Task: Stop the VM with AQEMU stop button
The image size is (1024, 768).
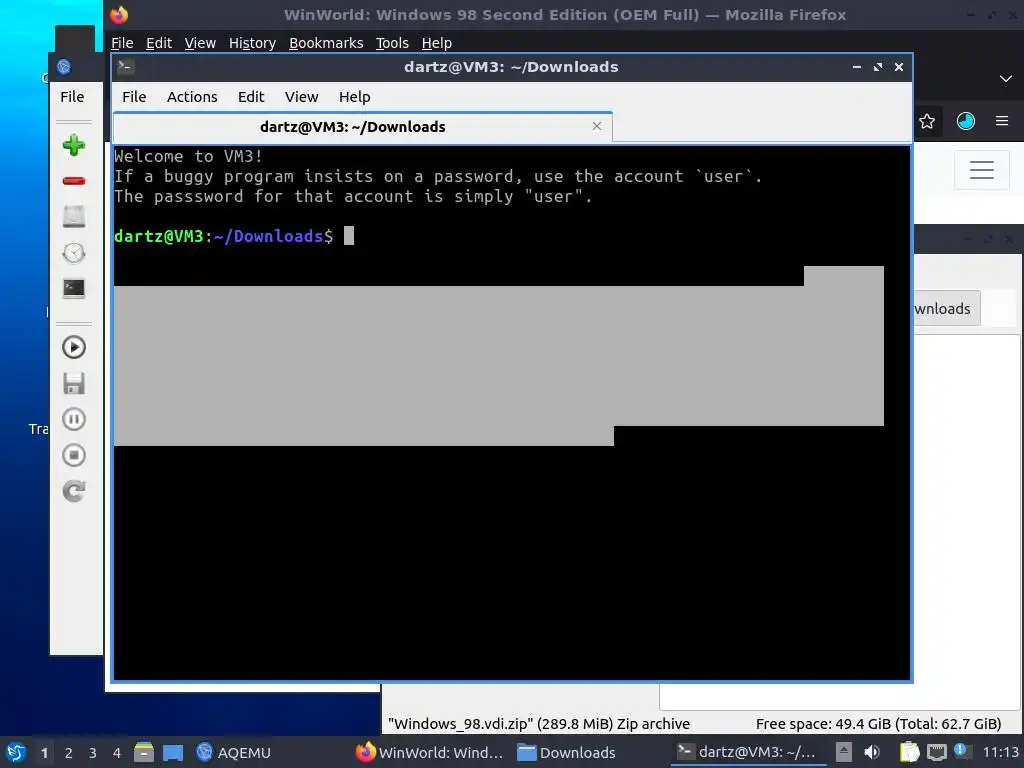Action: point(74,455)
